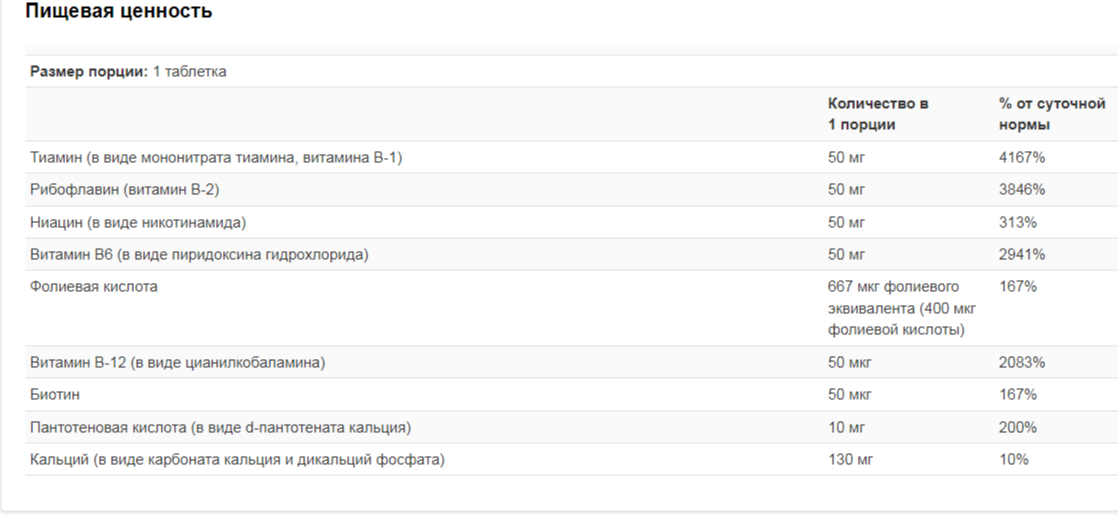Image resolution: width=1118 pixels, height=527 pixels.
Task: Click the "Количество в 1 порции" column header
Action: point(878,114)
